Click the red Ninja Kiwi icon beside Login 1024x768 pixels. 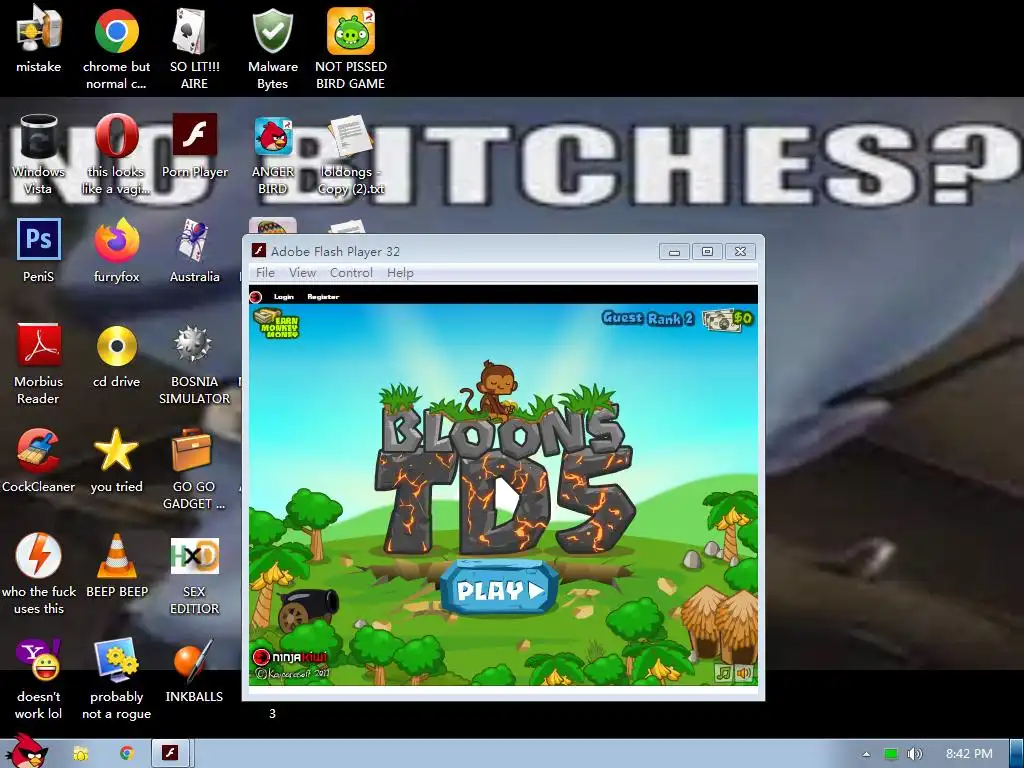256,297
